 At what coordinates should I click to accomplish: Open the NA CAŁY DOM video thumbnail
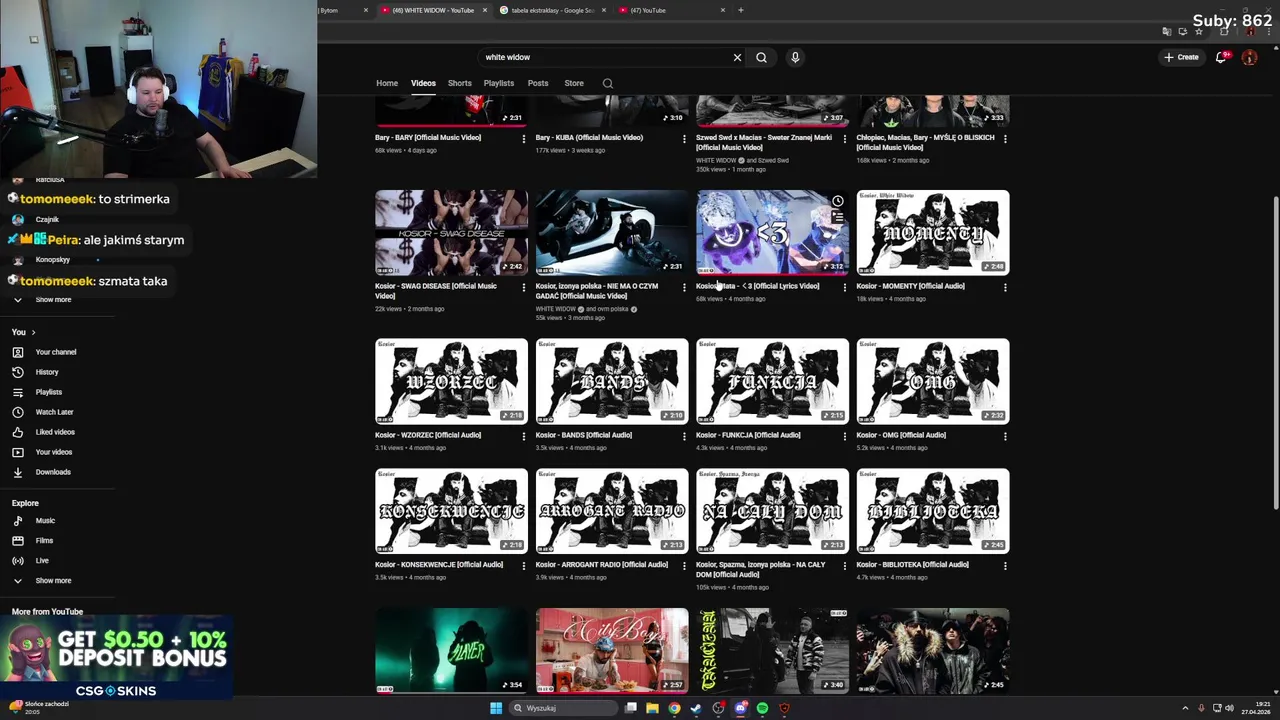pos(772,511)
